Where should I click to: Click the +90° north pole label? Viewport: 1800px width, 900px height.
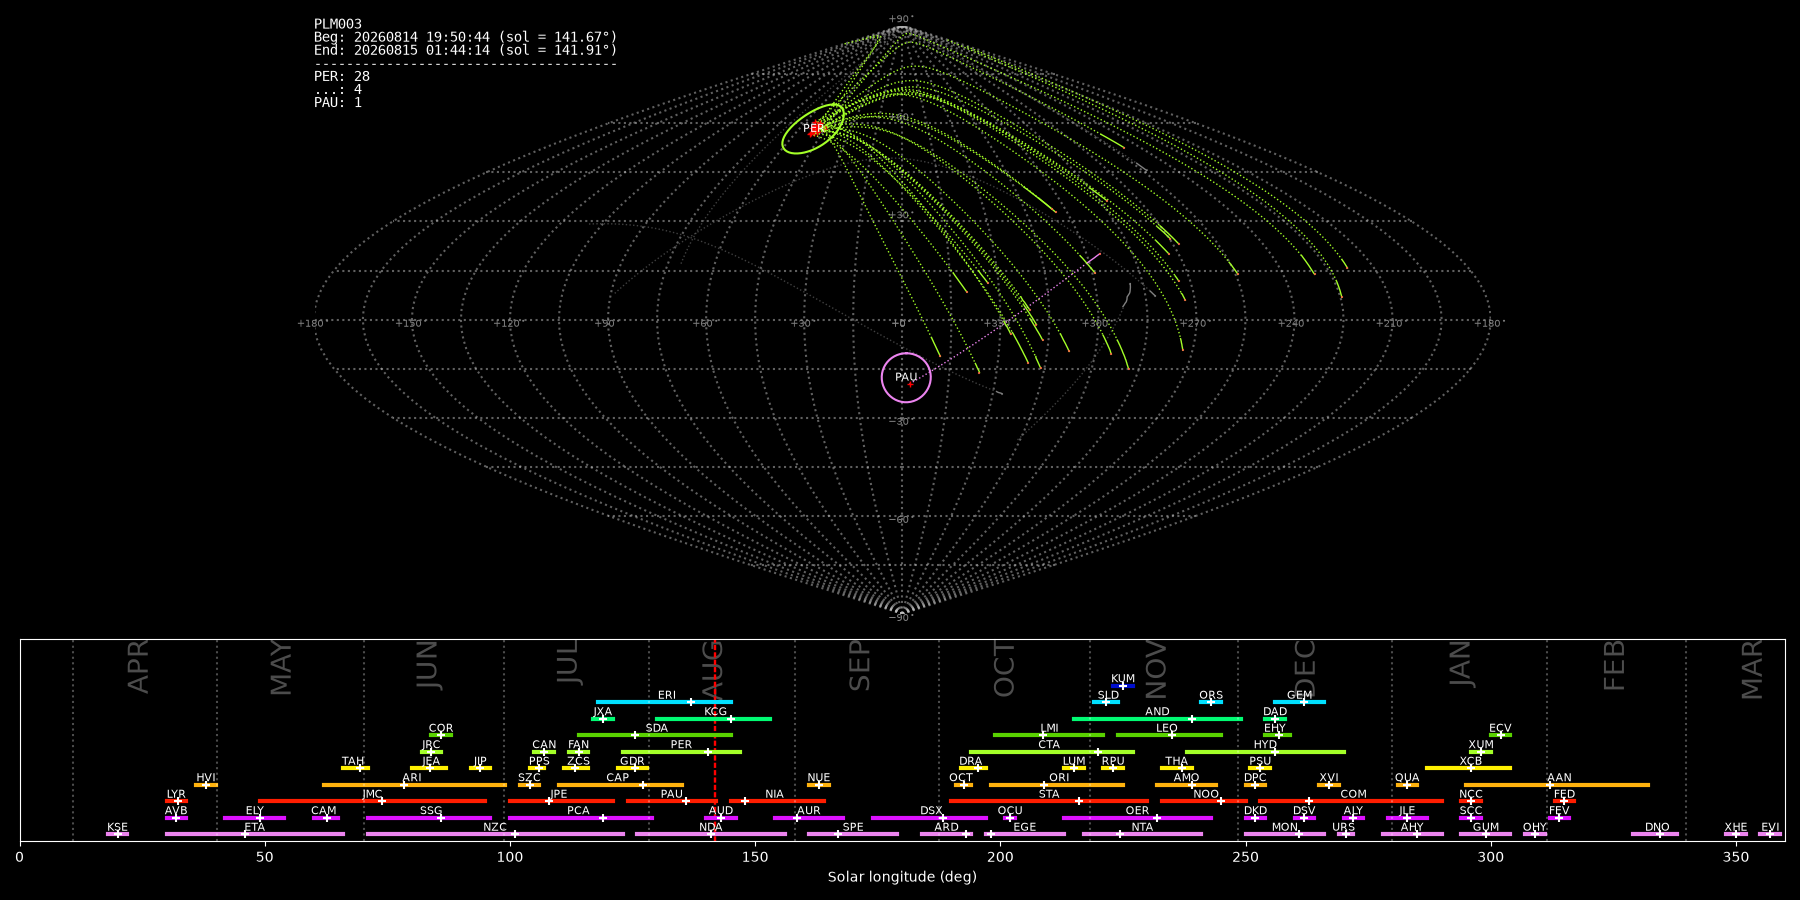point(900,19)
